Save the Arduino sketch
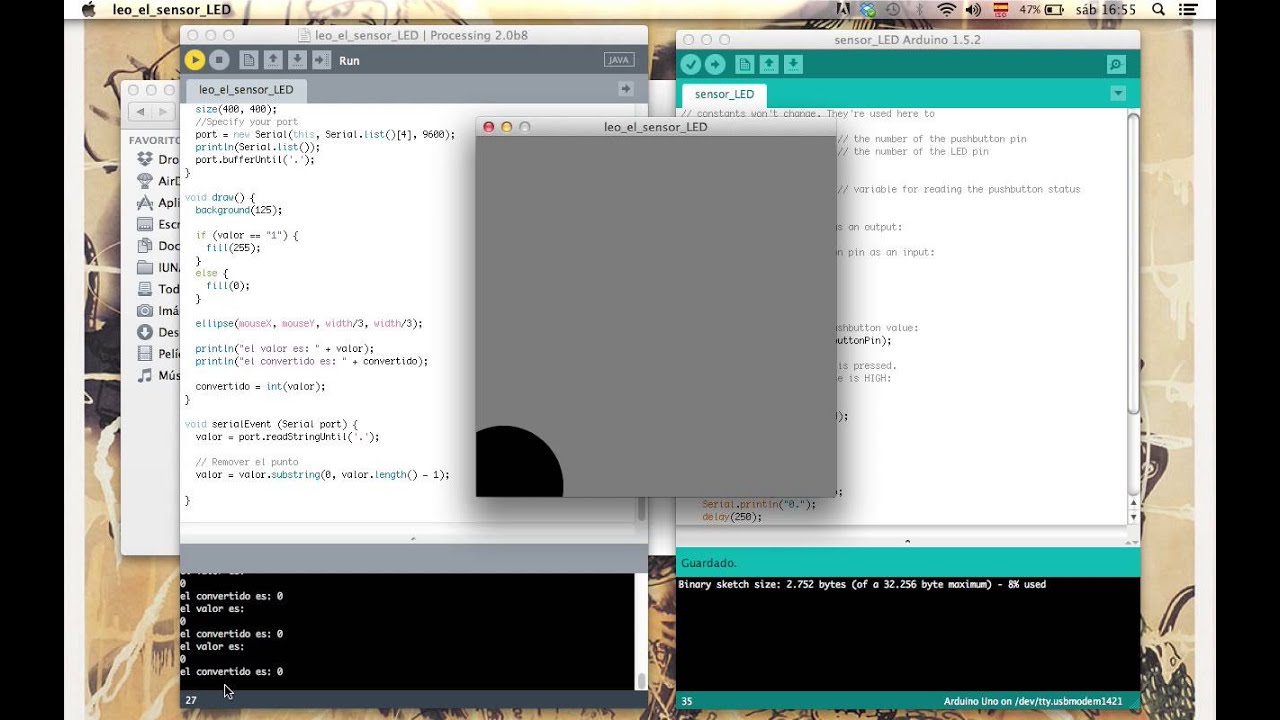Viewport: 1280px width, 720px height. pyautogui.click(x=792, y=63)
